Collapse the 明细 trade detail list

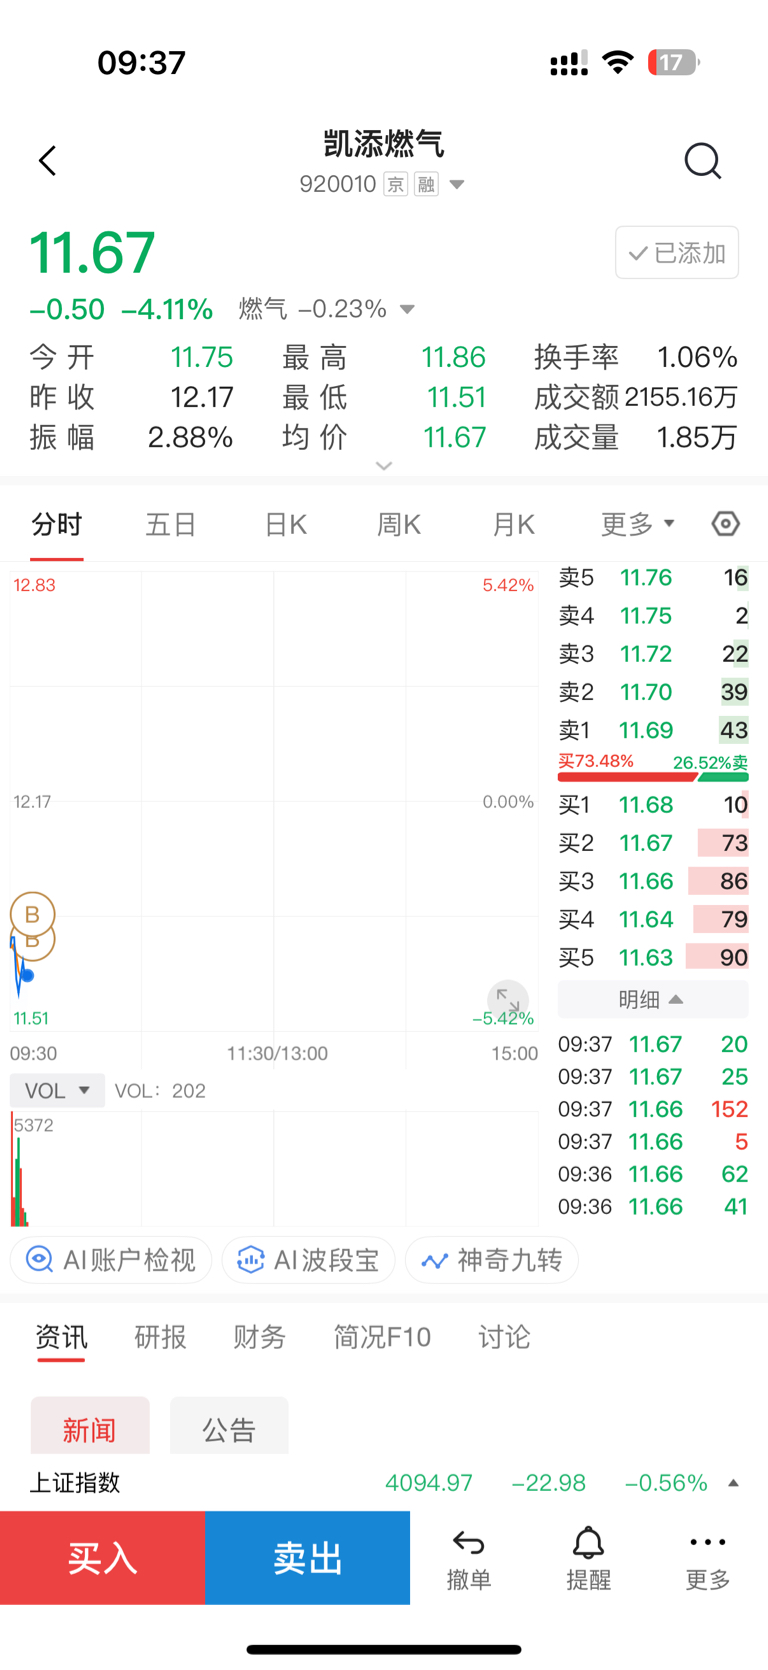point(652,999)
